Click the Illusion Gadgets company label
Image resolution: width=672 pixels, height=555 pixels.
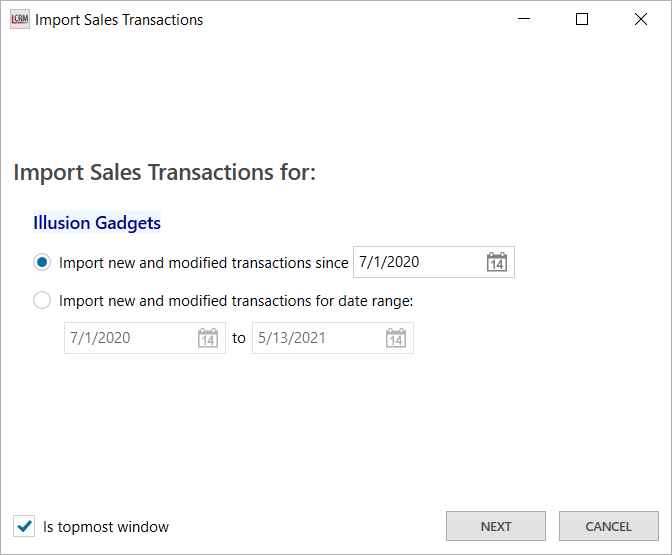[x=97, y=223]
